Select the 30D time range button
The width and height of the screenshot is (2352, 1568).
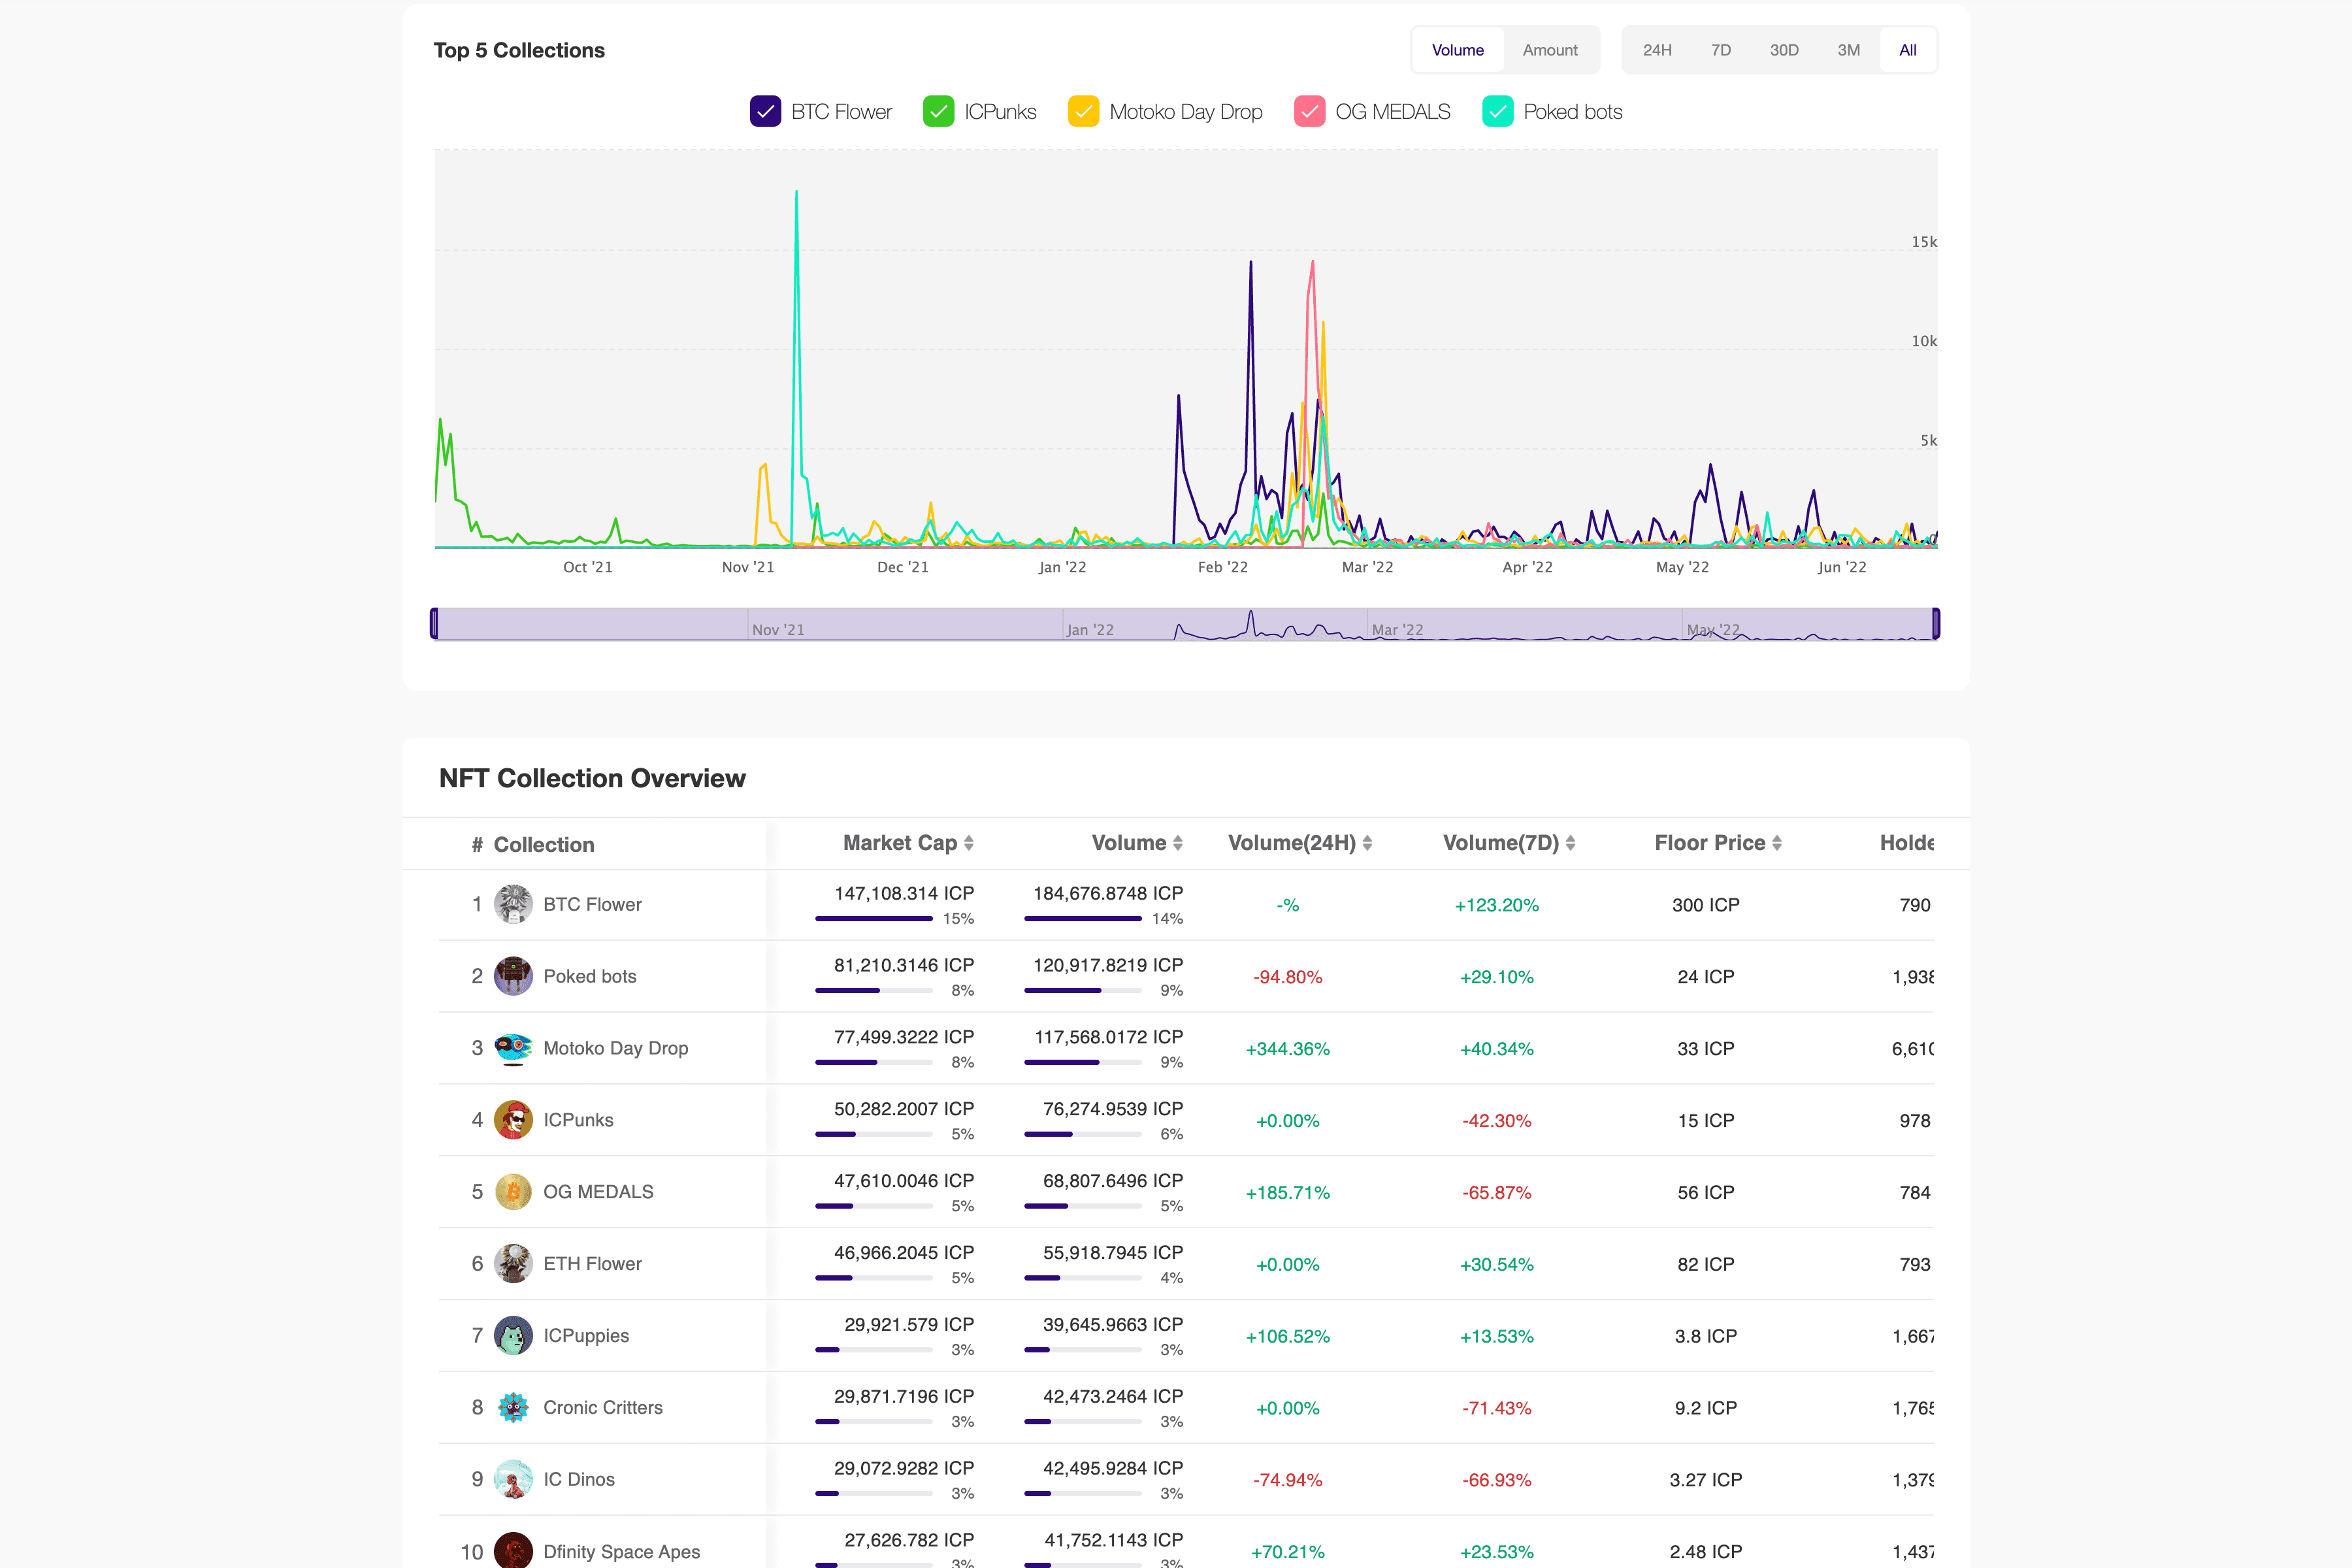(x=1783, y=50)
